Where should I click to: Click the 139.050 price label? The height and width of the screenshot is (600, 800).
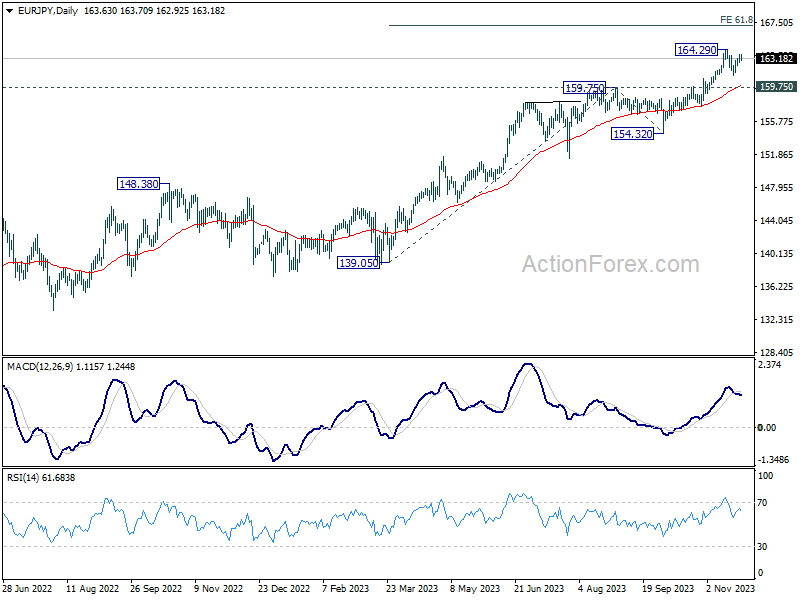click(359, 263)
